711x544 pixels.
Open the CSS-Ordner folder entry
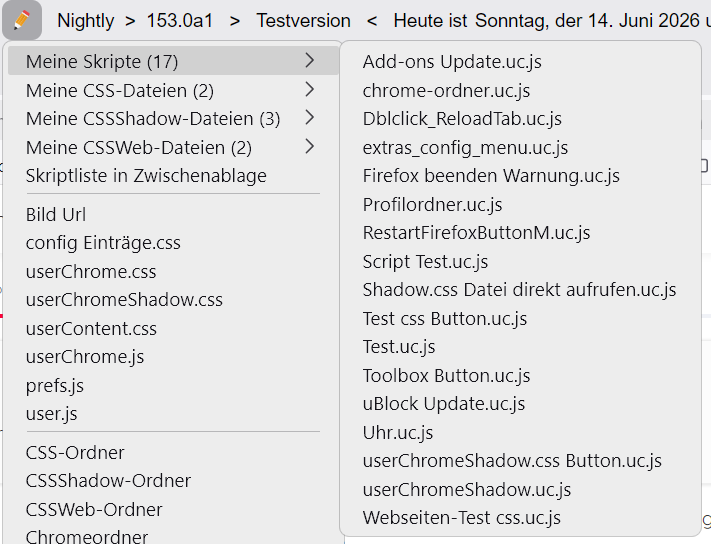click(173, 452)
